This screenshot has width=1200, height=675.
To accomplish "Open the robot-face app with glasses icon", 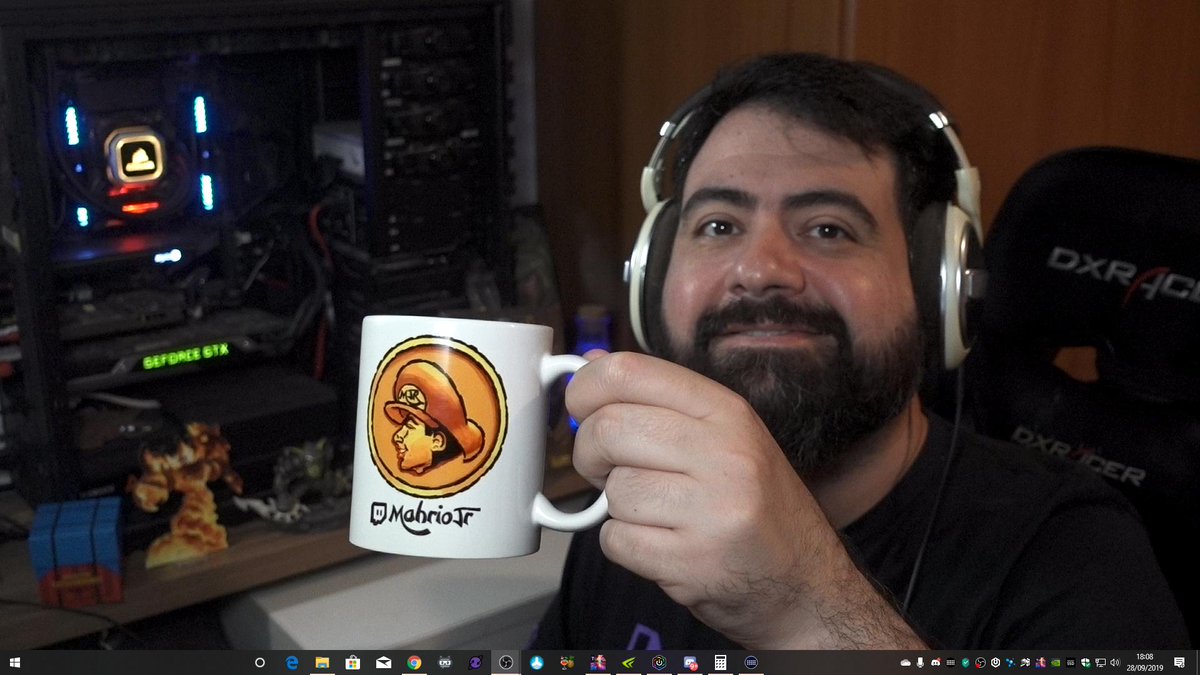I will tap(444, 662).
